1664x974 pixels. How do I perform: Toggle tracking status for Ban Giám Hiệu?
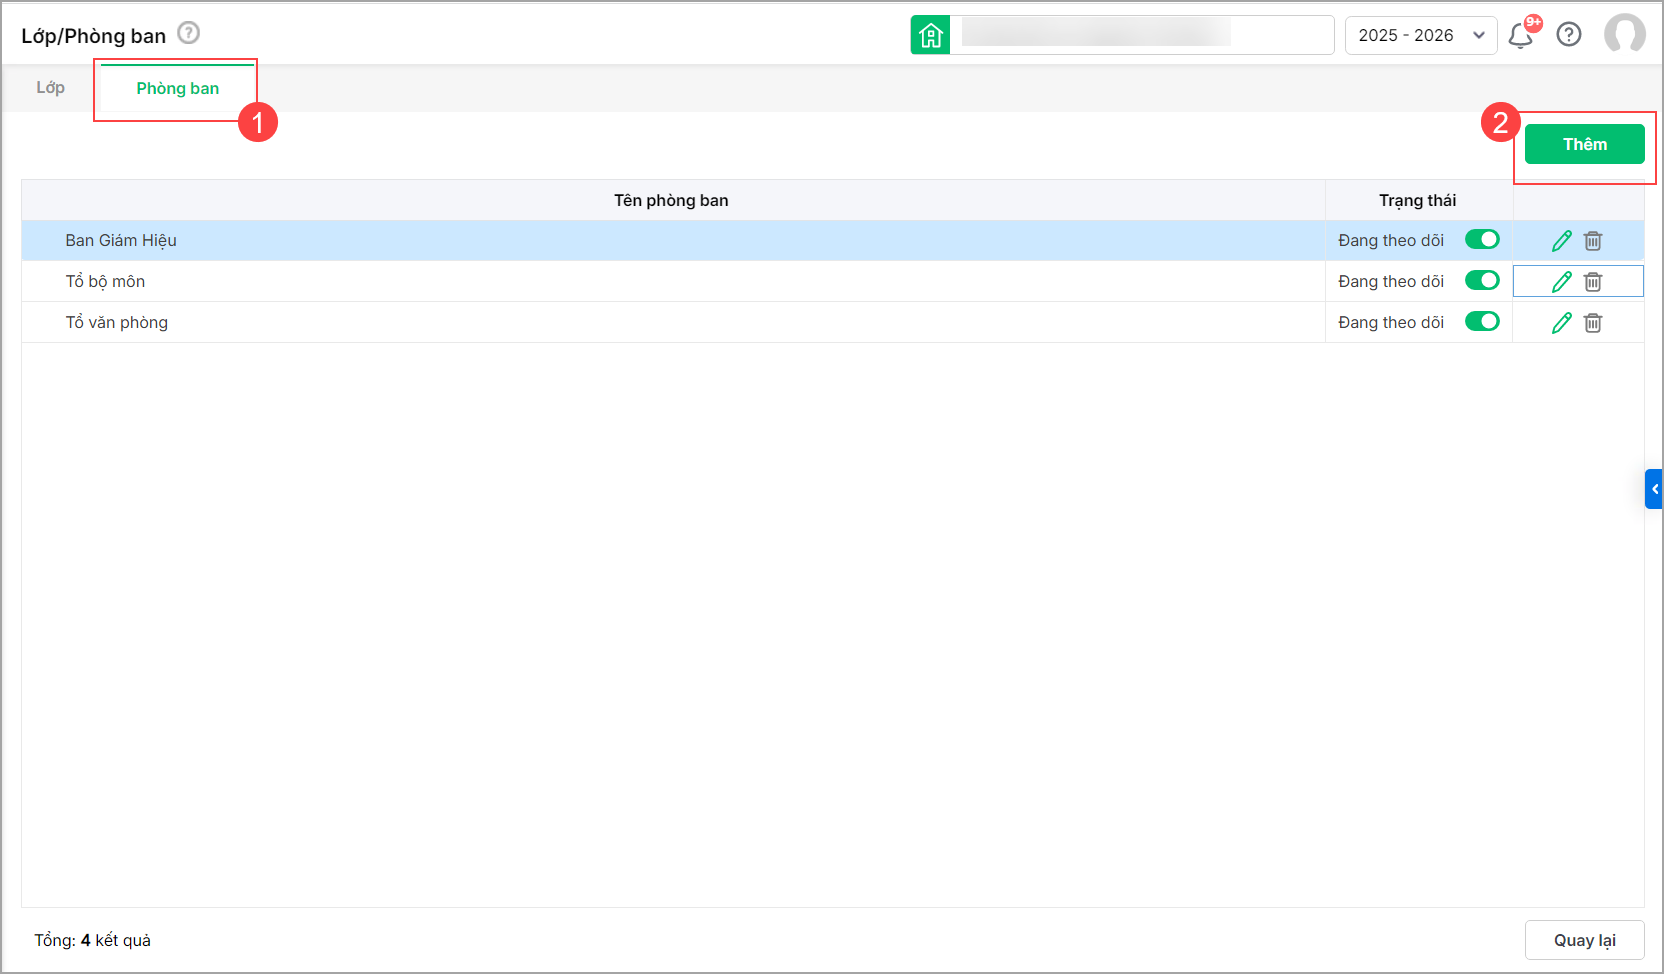point(1482,239)
